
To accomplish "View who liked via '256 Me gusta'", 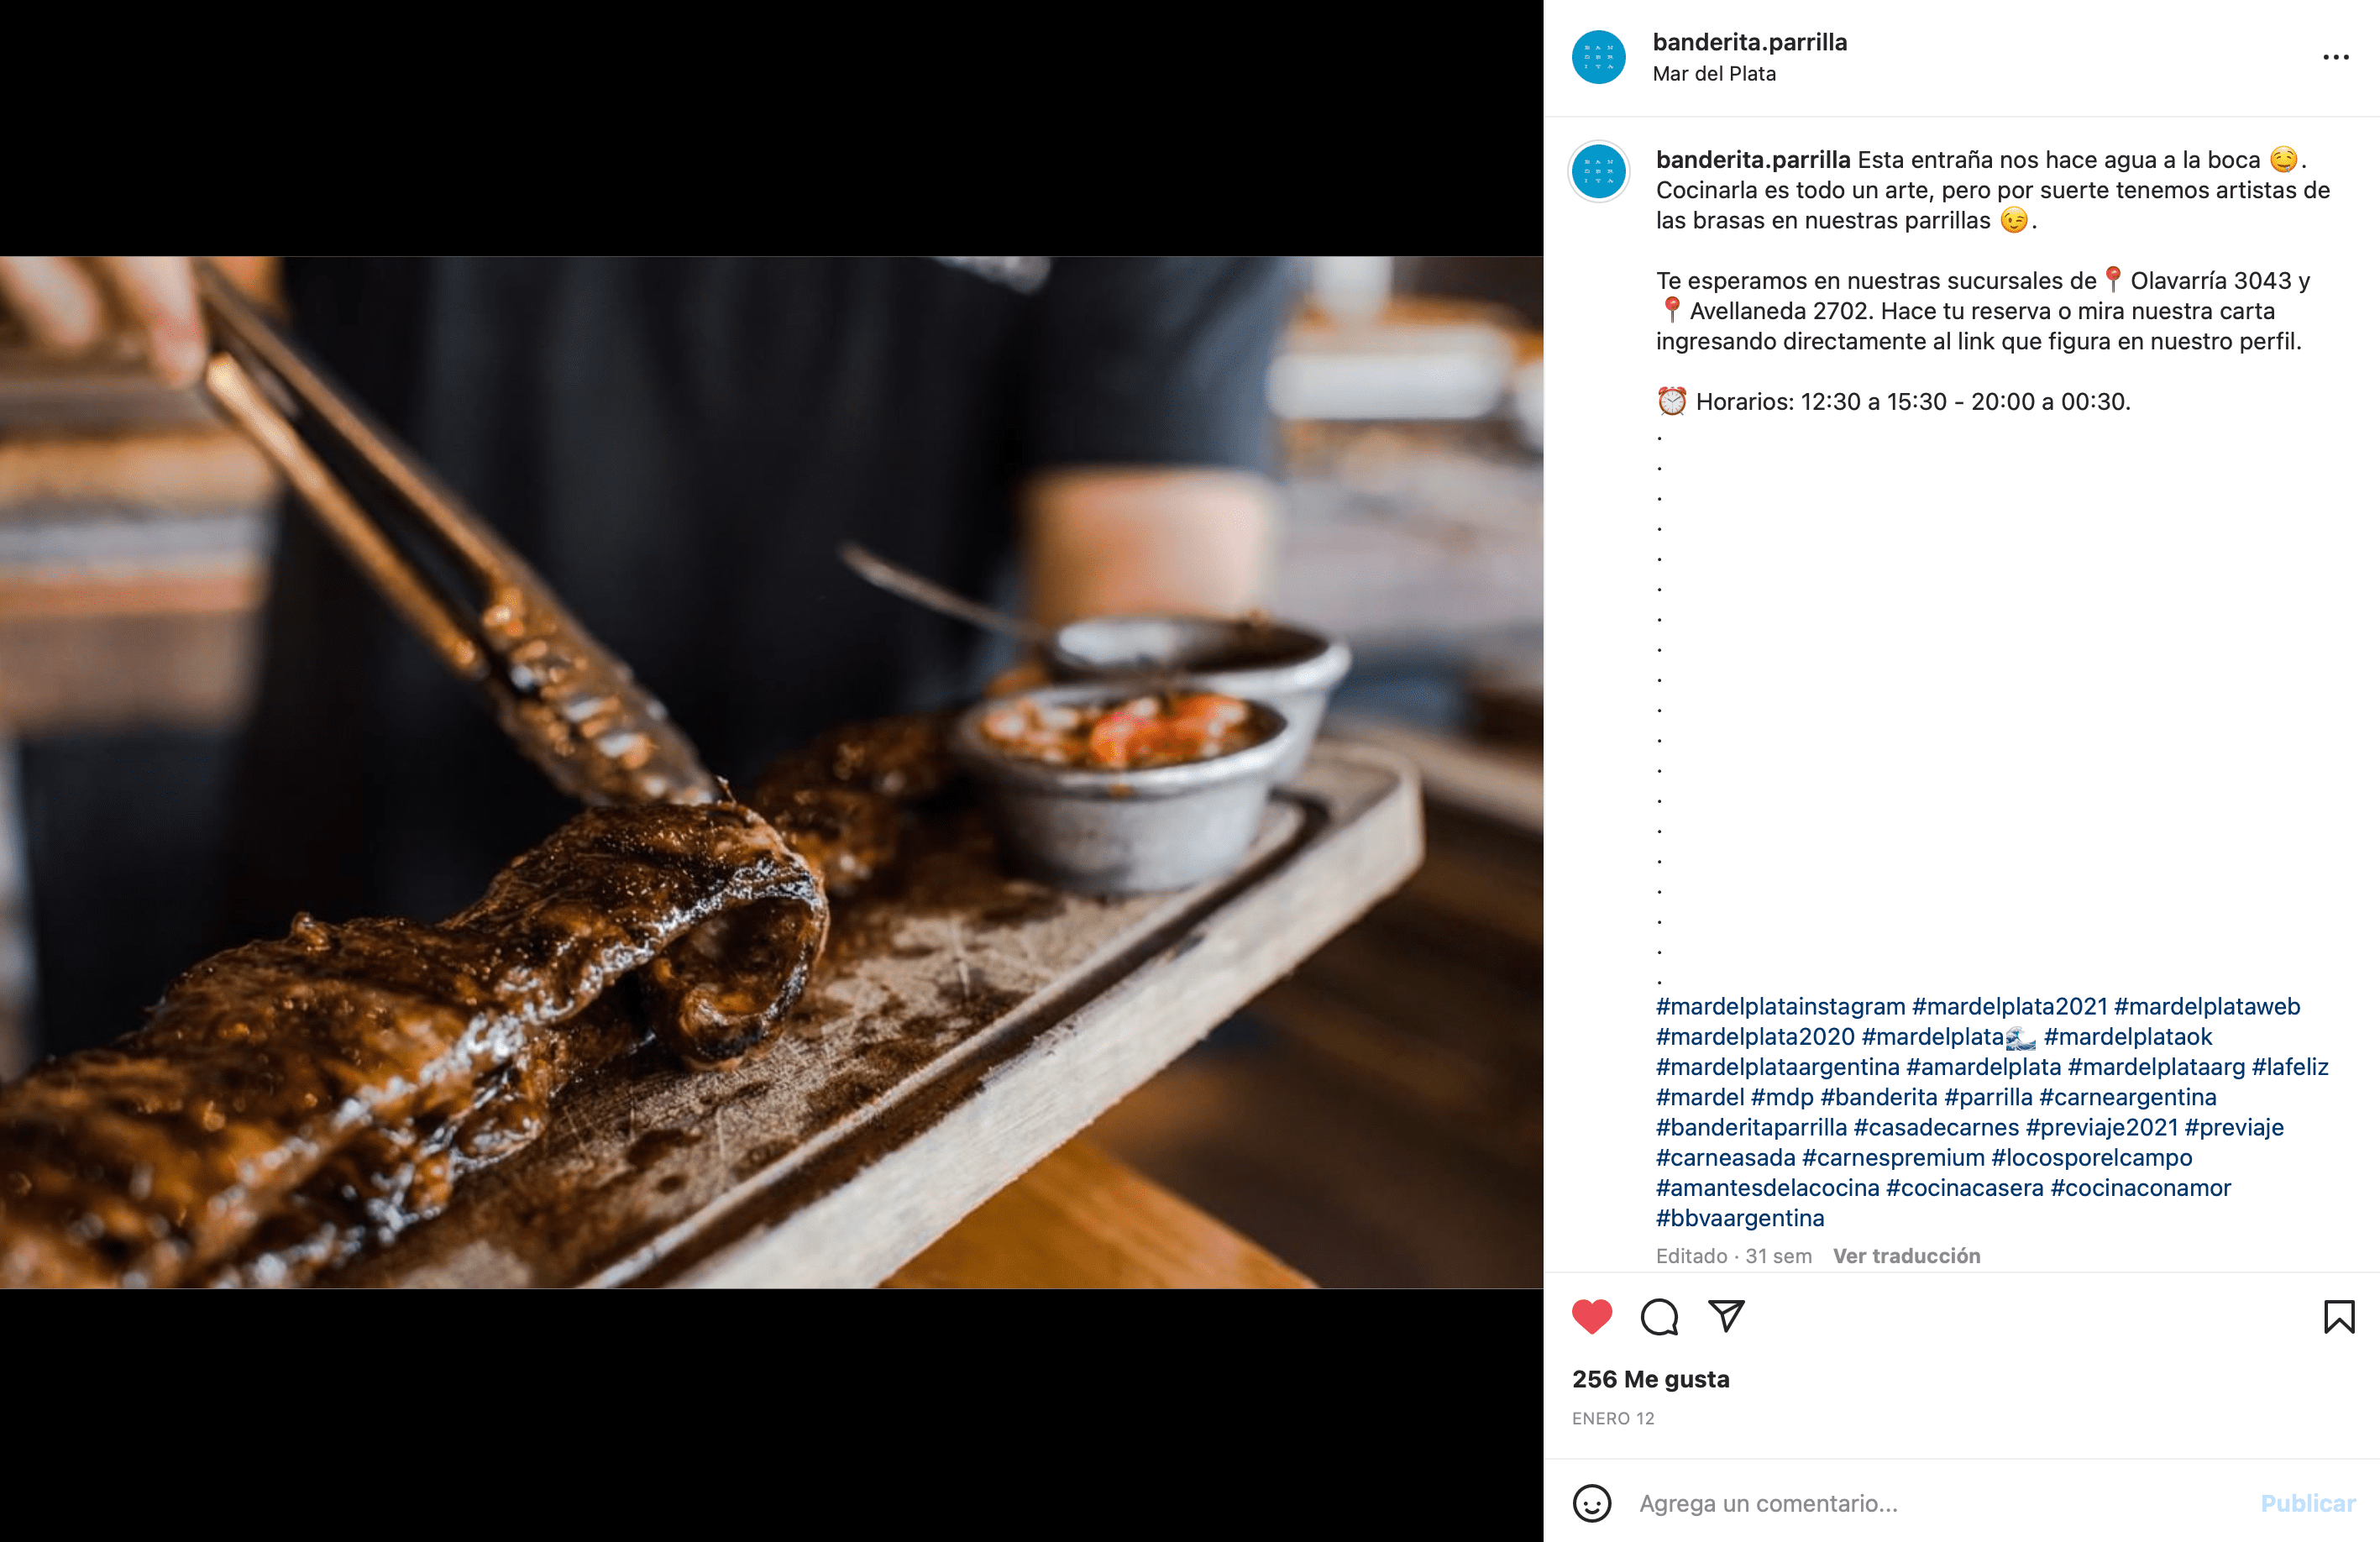I will tap(1650, 1379).
